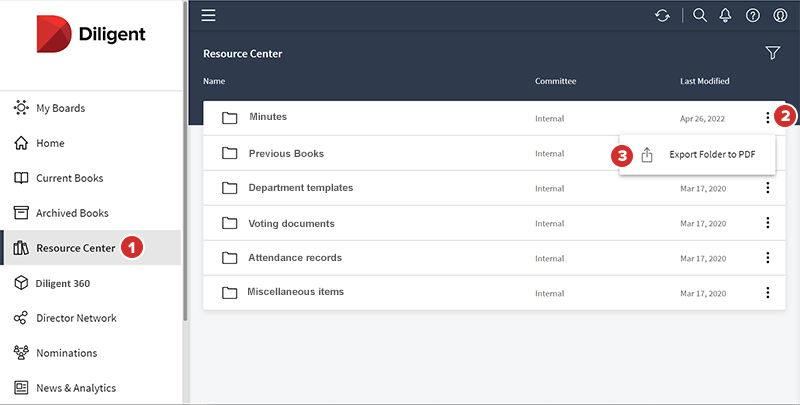Open Voting documents three-dot menu

pos(767,223)
